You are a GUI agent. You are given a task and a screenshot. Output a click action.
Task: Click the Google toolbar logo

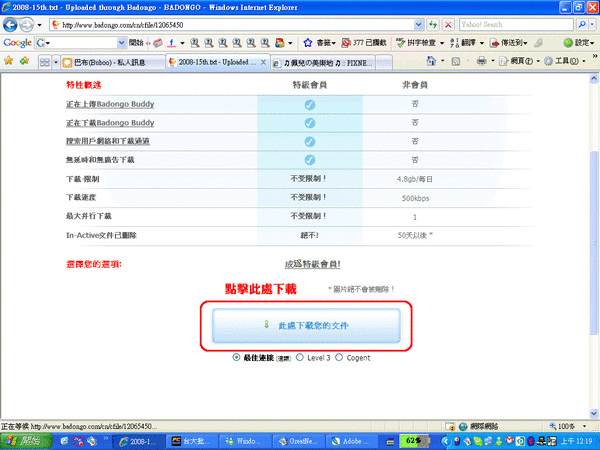(x=17, y=42)
